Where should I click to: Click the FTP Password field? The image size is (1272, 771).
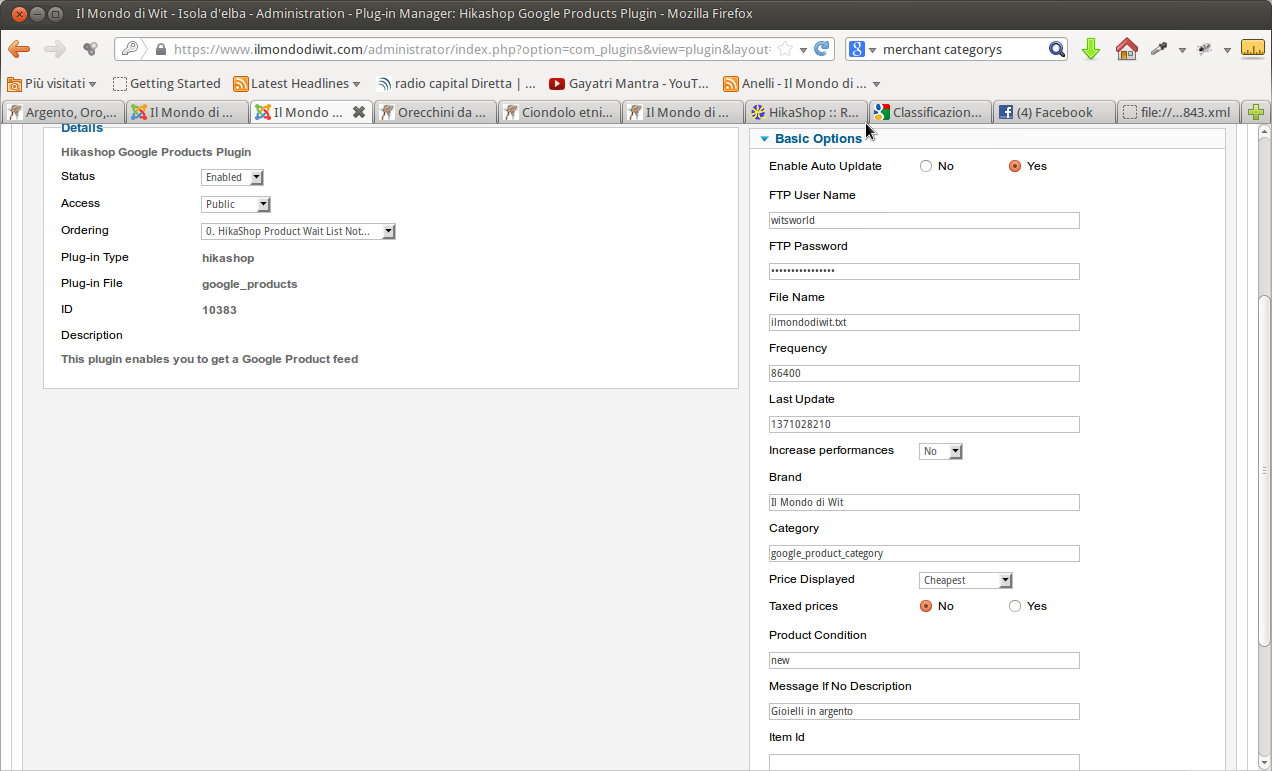pos(924,271)
